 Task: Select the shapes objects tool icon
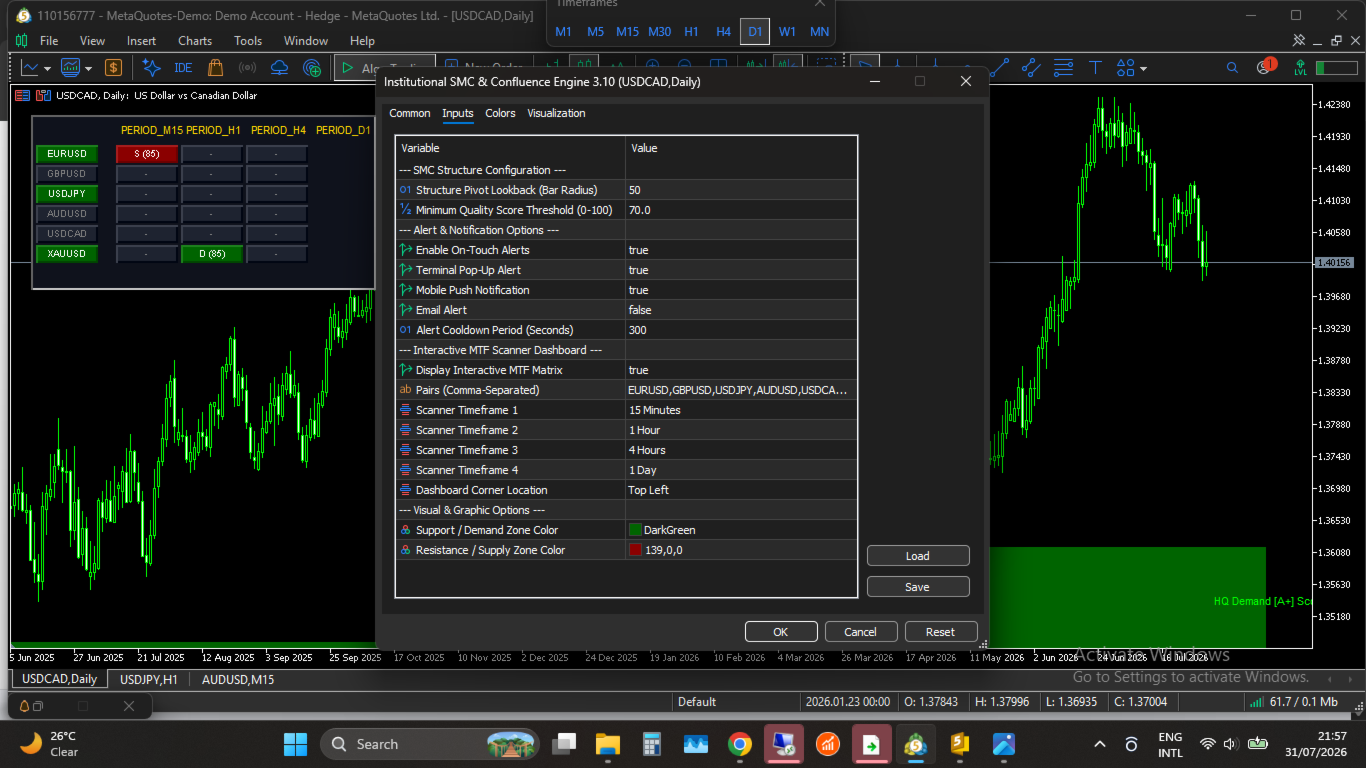(x=1126, y=68)
